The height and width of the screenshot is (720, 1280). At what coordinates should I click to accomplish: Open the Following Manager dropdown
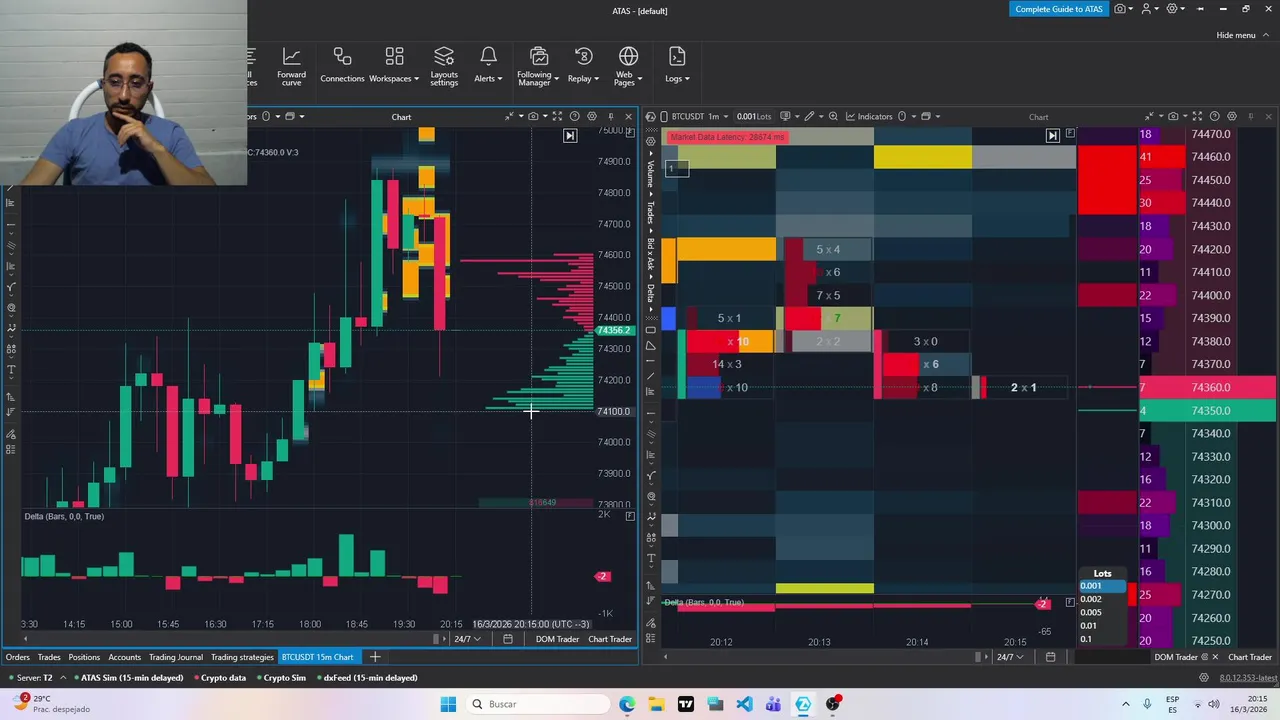tap(538, 67)
